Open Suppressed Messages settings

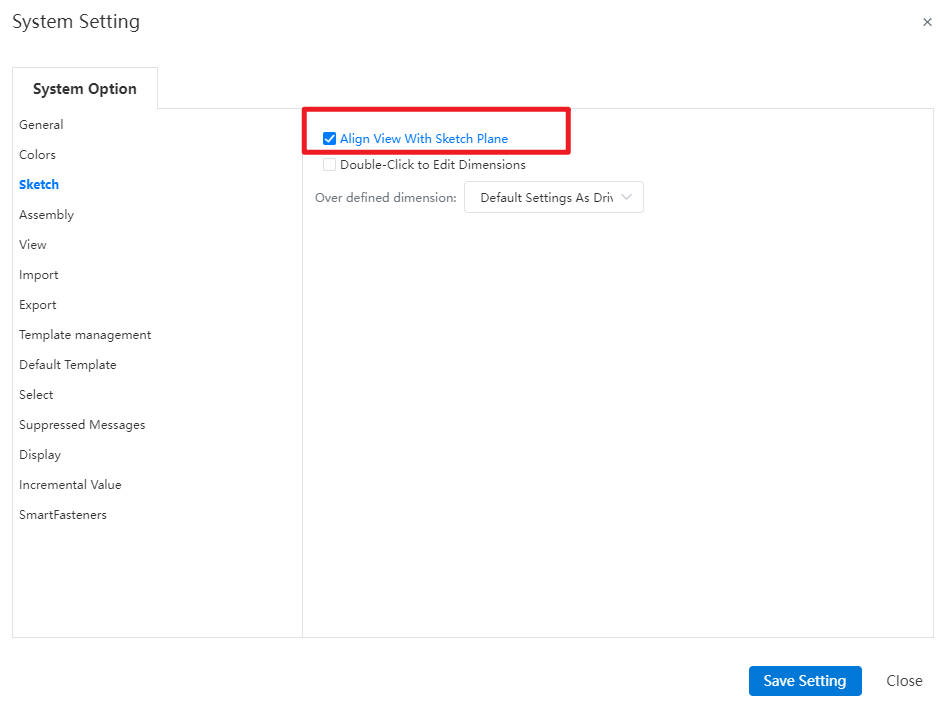click(x=82, y=425)
